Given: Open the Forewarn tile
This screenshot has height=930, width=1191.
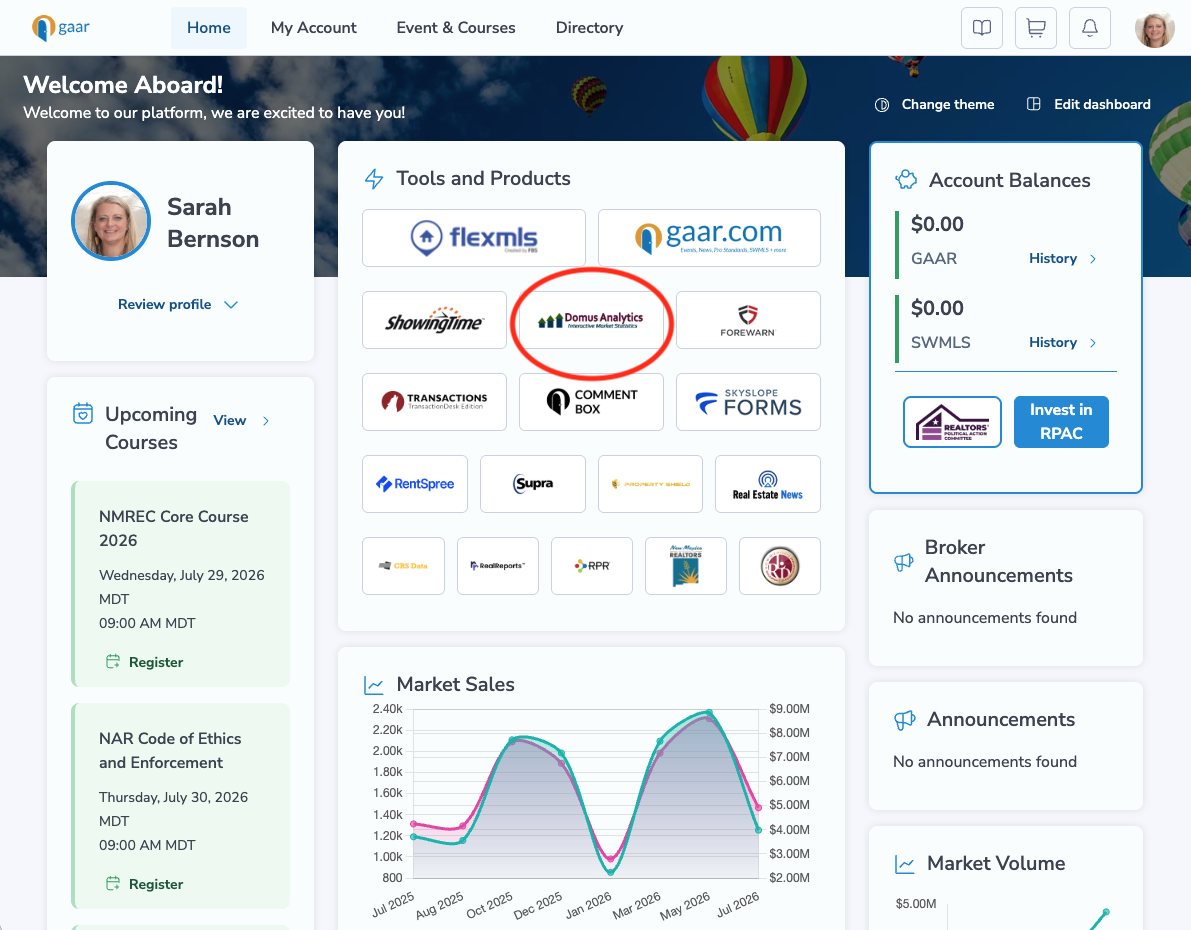Looking at the screenshot, I should [x=747, y=320].
